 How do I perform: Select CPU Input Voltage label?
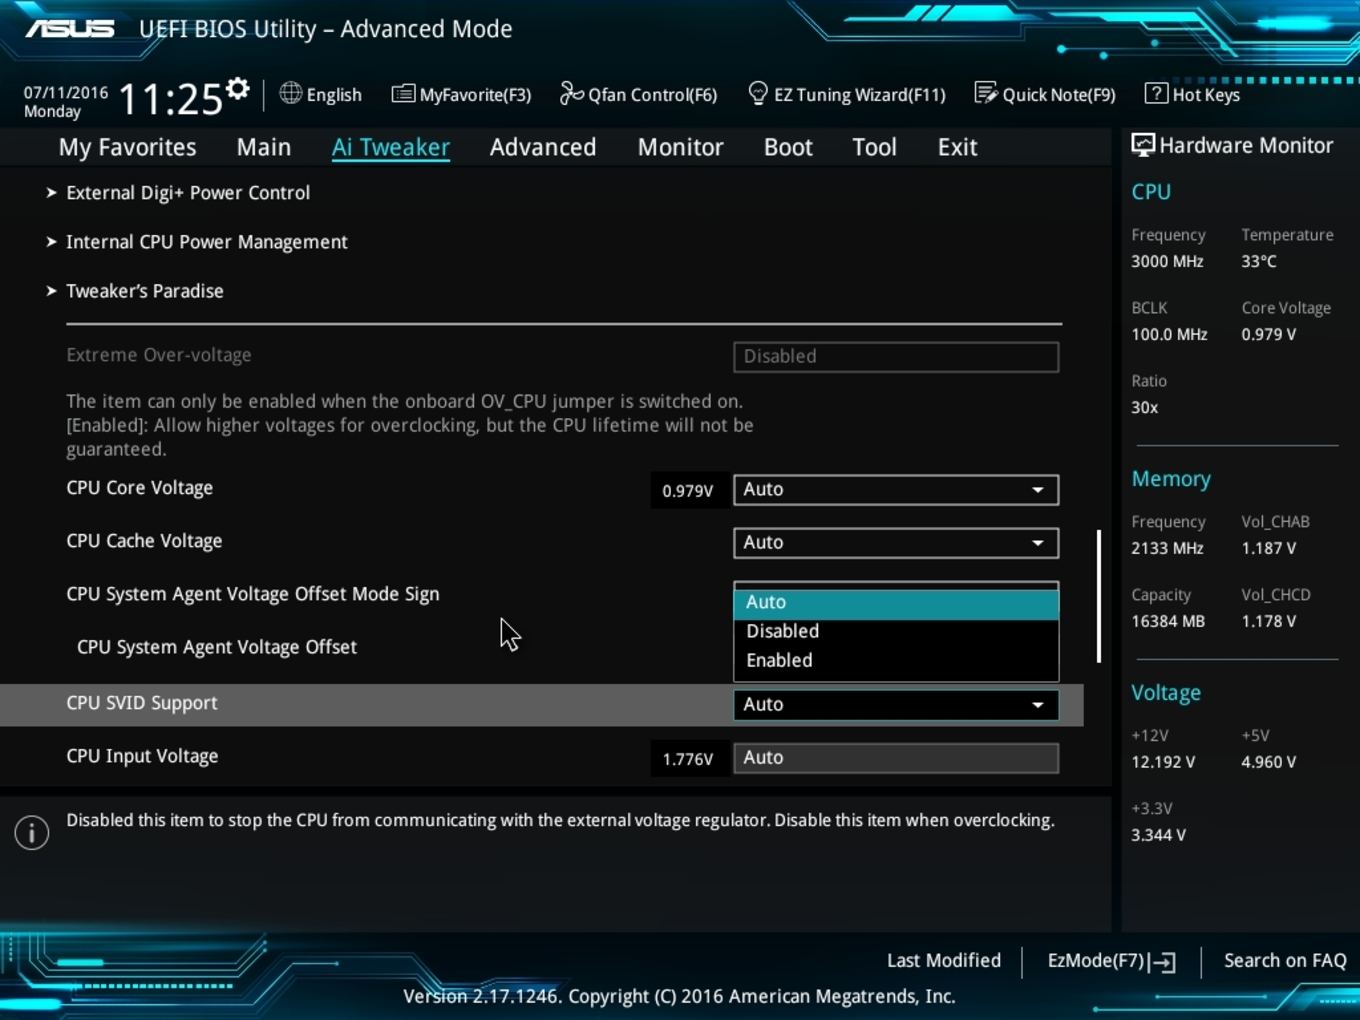(x=142, y=756)
